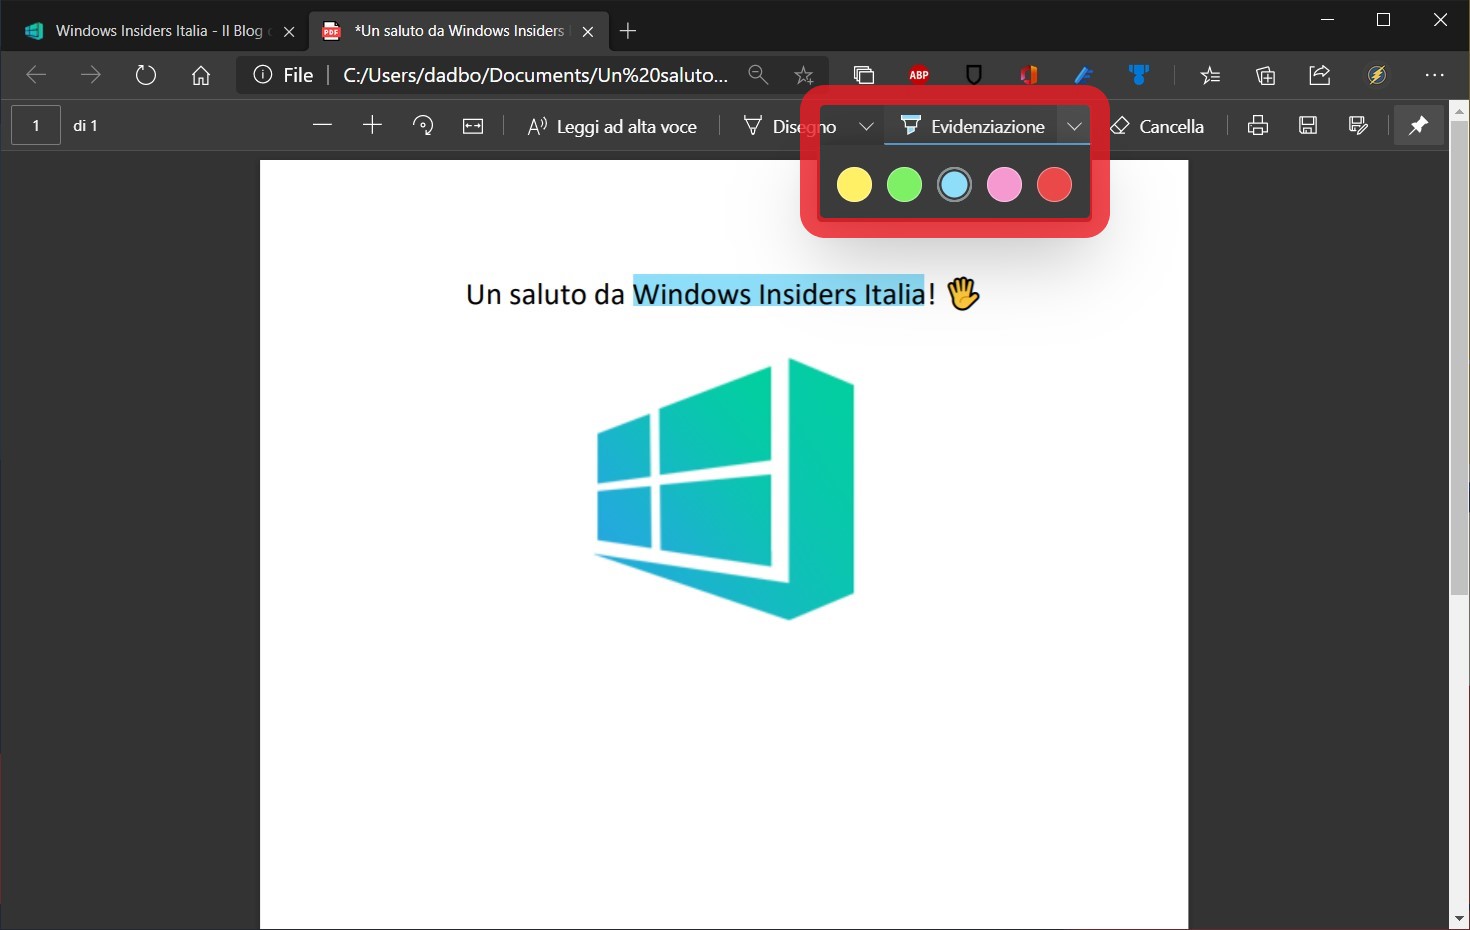Viewport: 1470px width, 930px height.
Task: Fit PDF page to width
Action: click(473, 125)
